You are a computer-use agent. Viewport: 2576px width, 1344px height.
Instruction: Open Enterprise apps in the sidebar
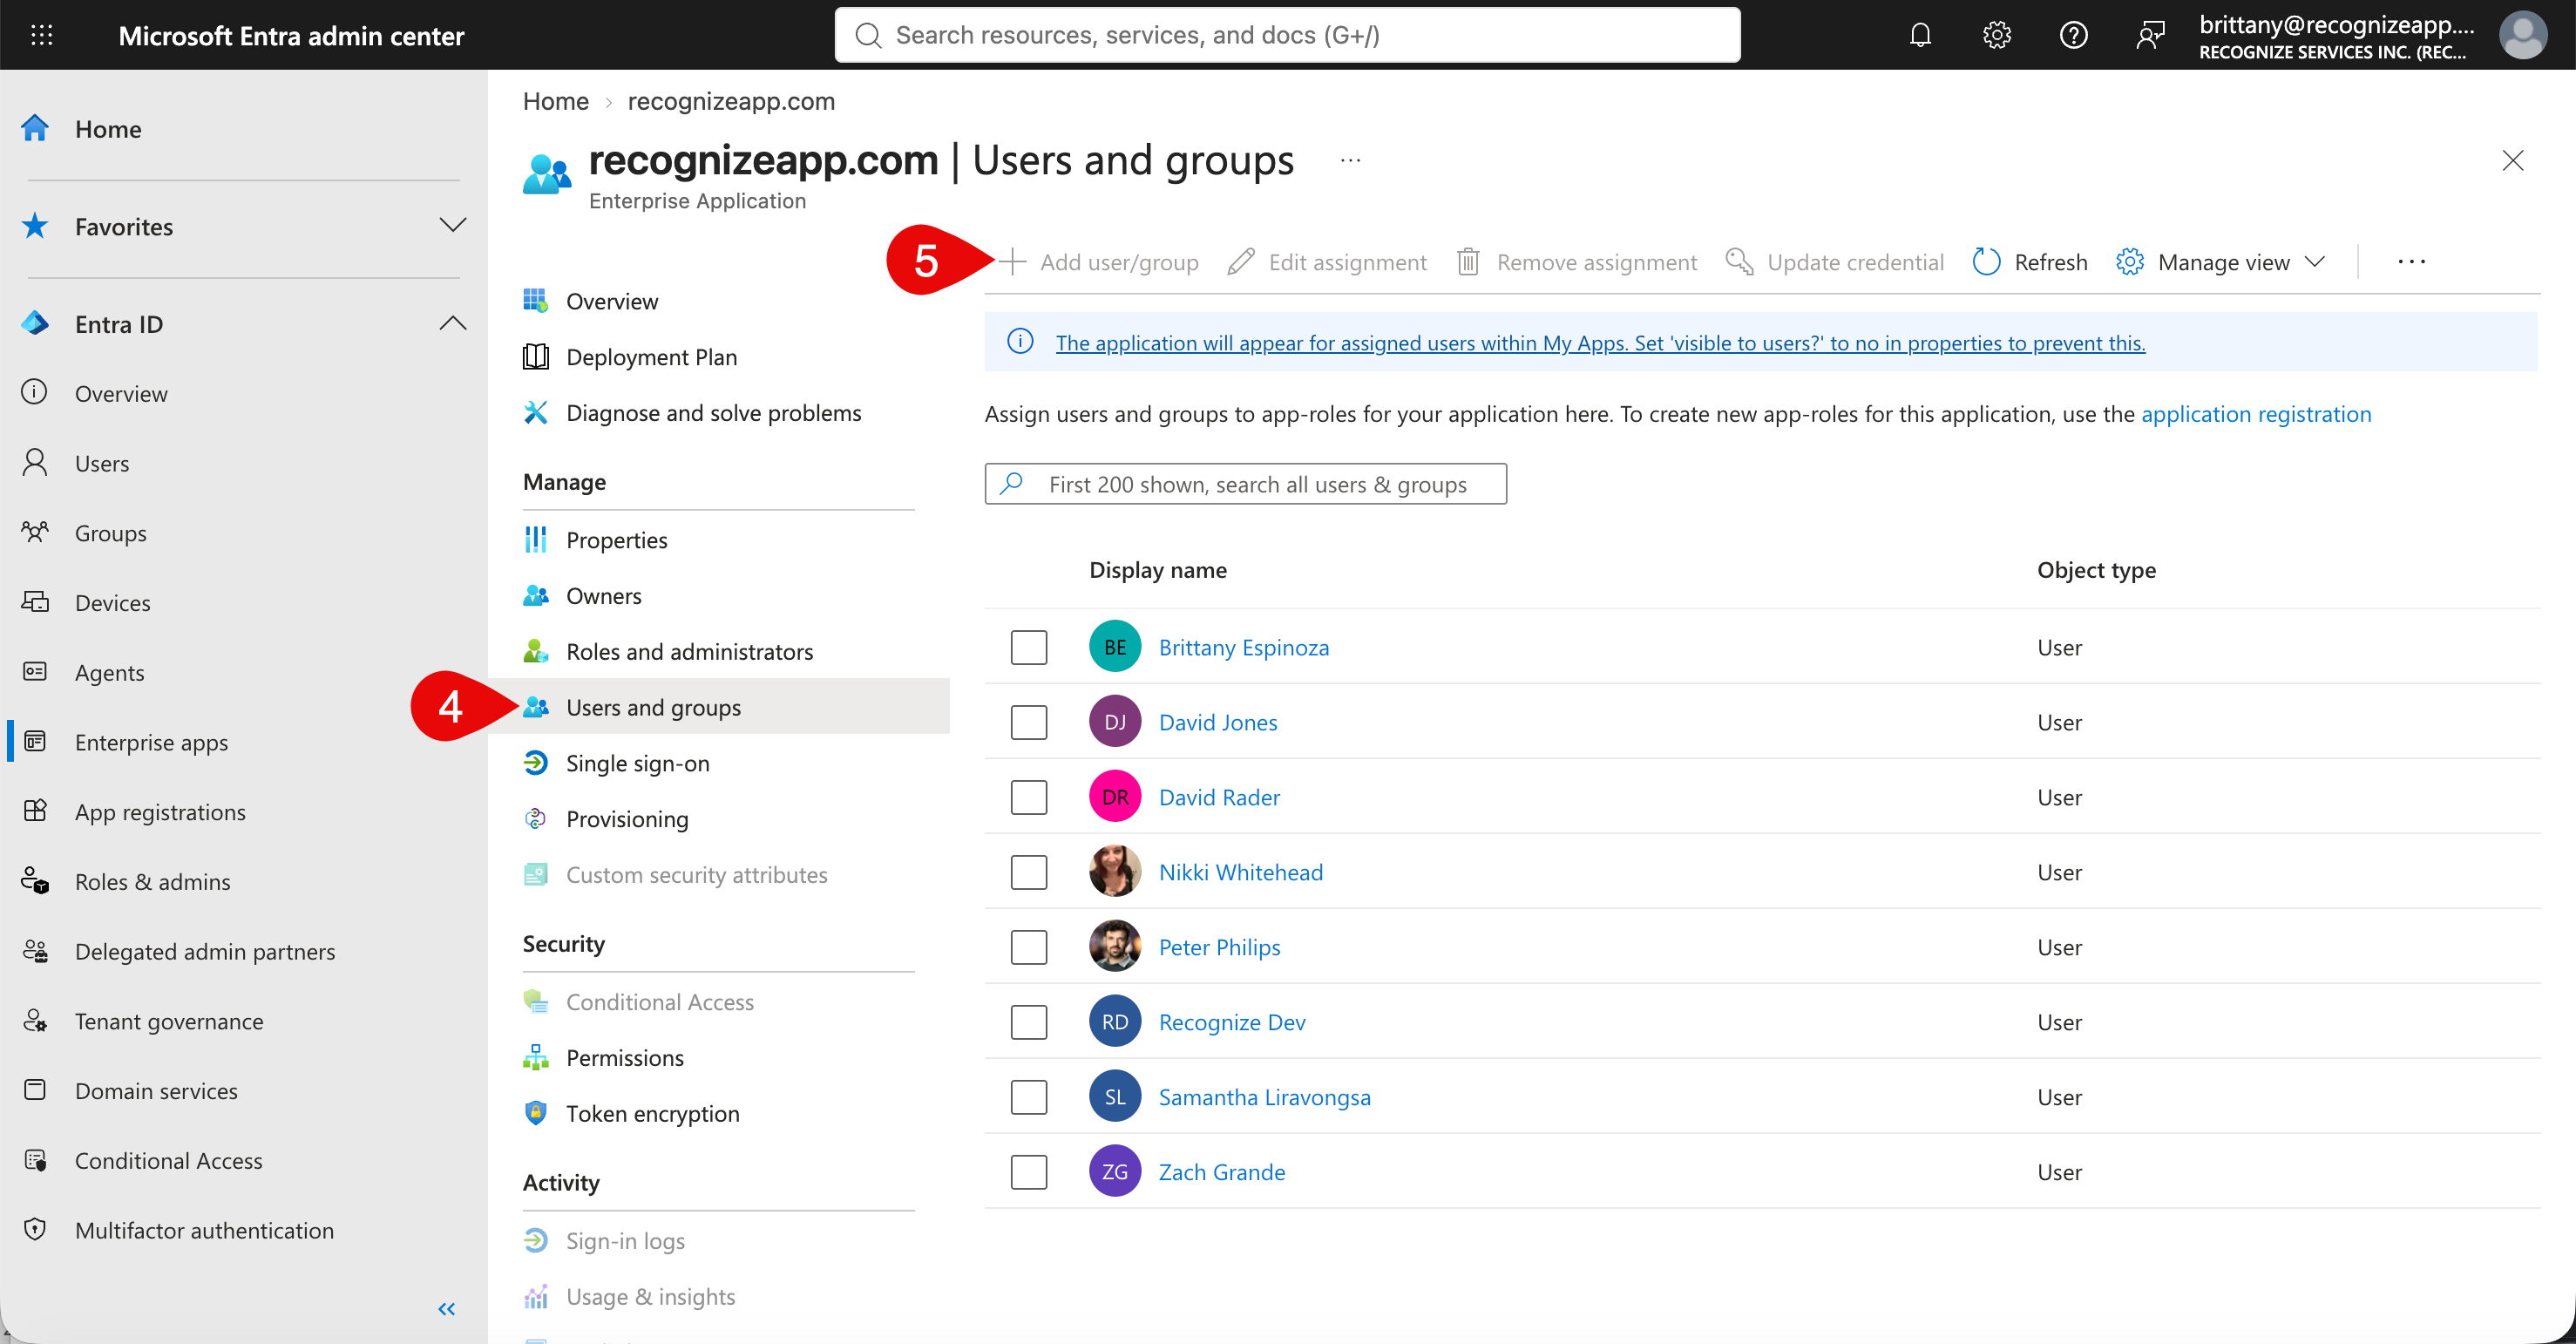[x=151, y=742]
